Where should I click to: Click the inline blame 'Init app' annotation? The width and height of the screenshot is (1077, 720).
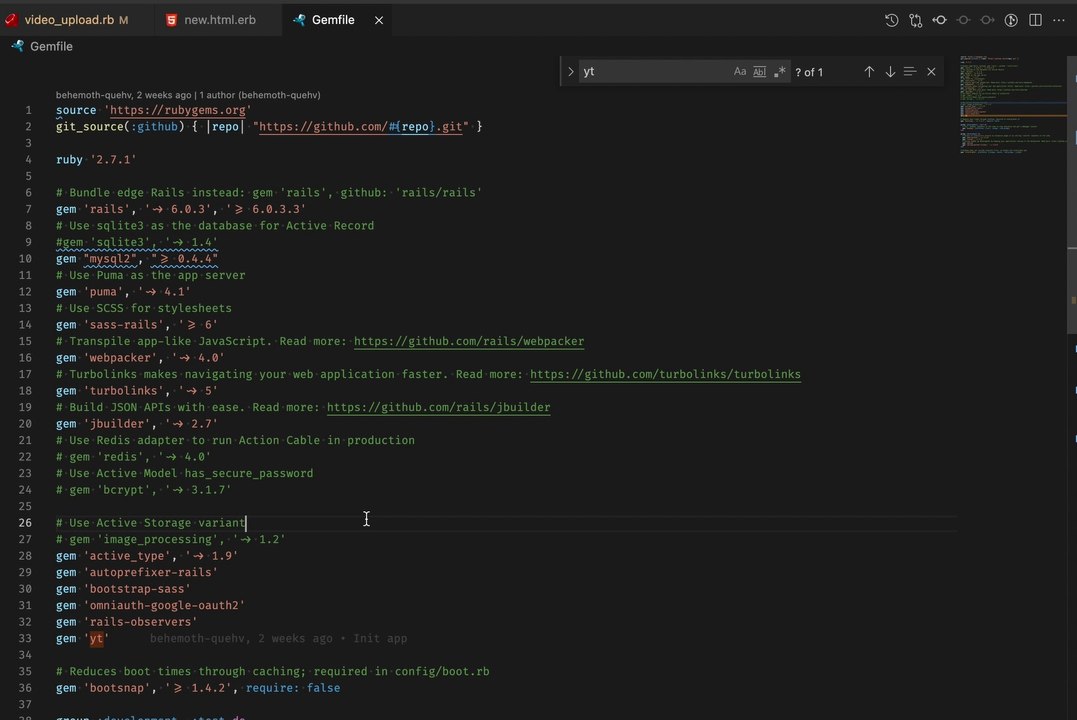(278, 639)
